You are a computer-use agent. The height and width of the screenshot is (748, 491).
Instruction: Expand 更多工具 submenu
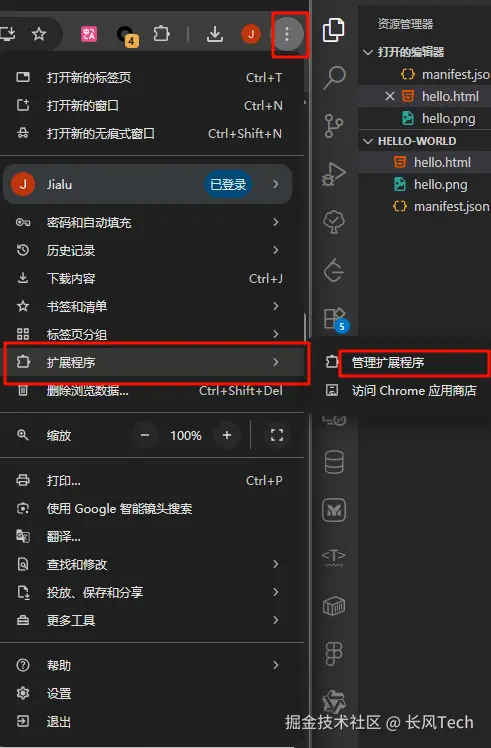pos(152,620)
